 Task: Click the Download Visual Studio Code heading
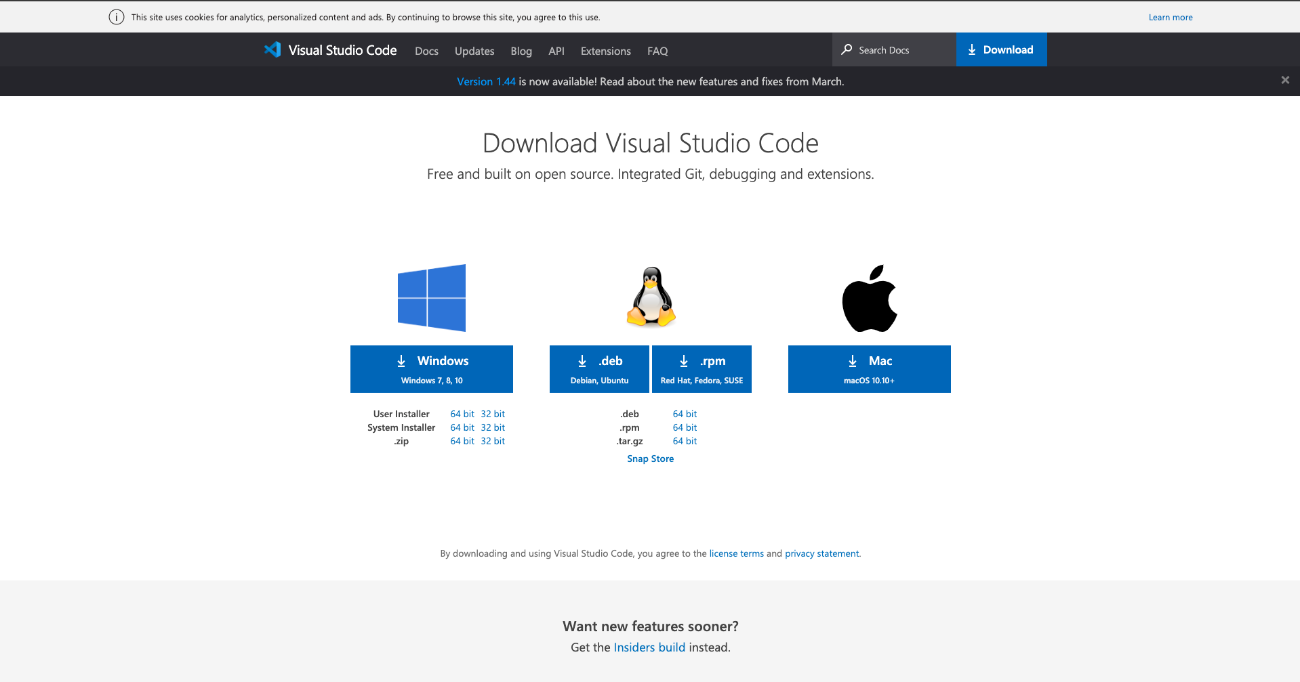tap(650, 143)
